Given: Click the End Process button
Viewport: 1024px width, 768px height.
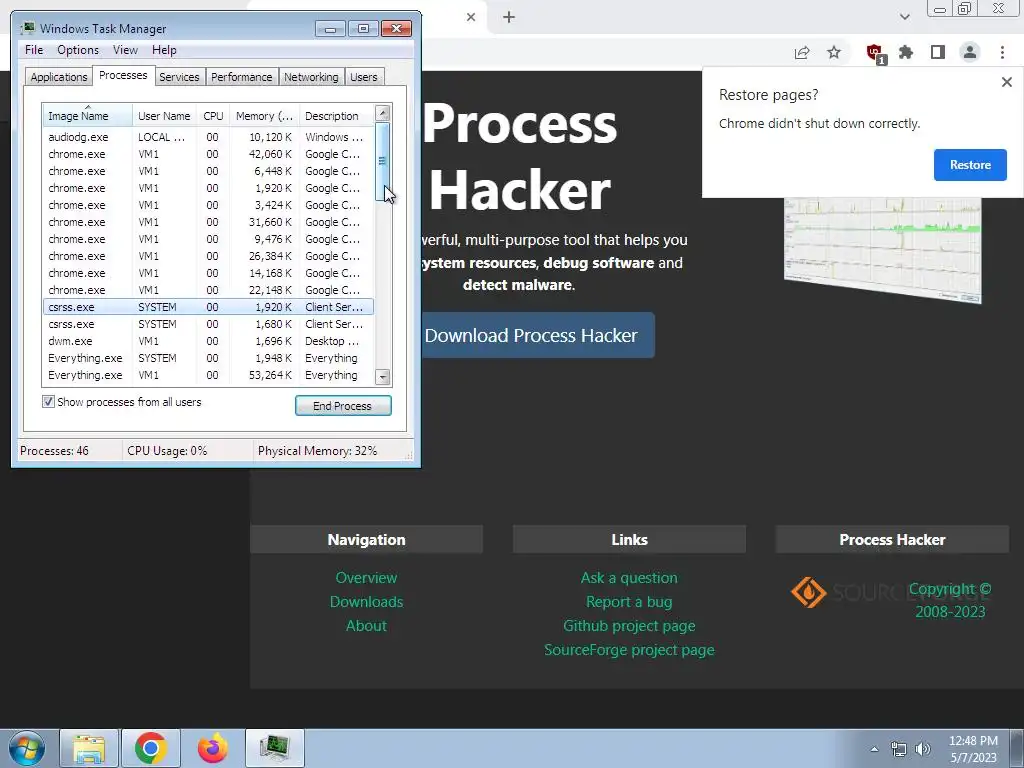Looking at the screenshot, I should 343,406.
